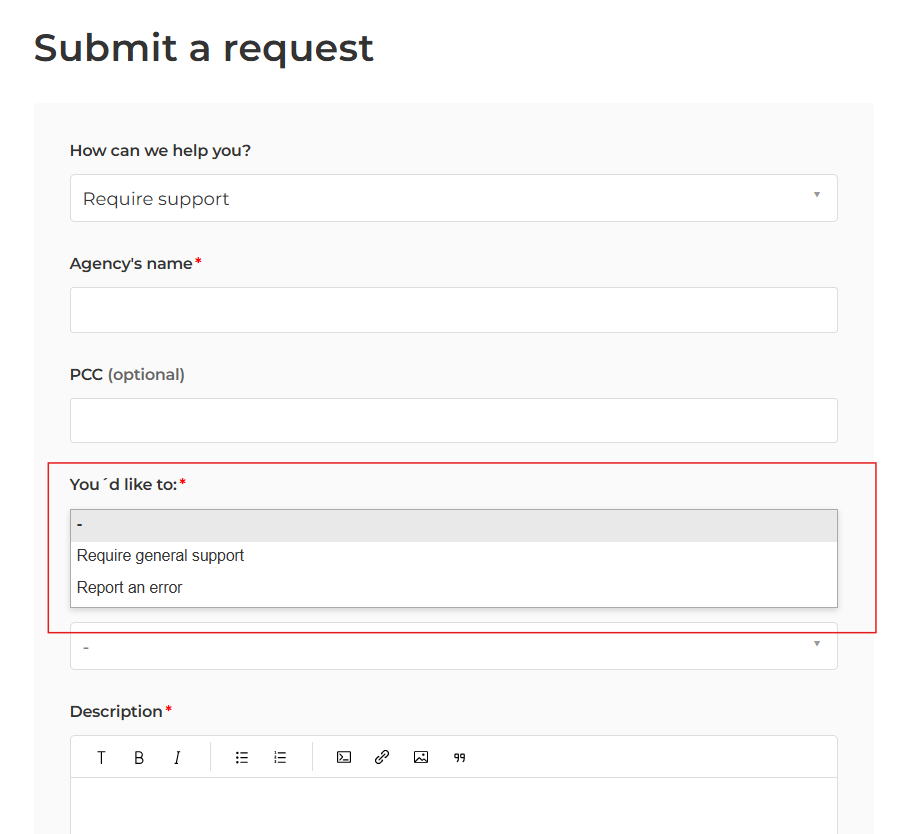Insert a block quote
Viewport: 903px width, 834px height.
460,758
